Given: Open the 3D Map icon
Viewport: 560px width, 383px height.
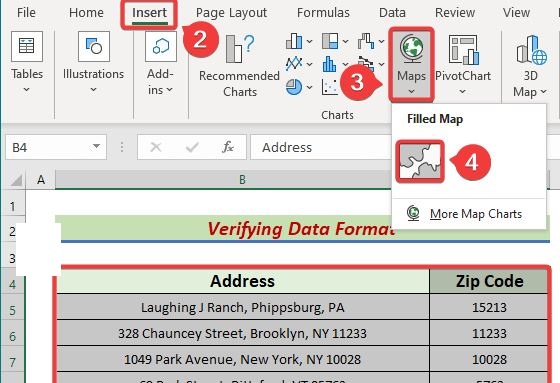Looking at the screenshot, I should (531, 49).
